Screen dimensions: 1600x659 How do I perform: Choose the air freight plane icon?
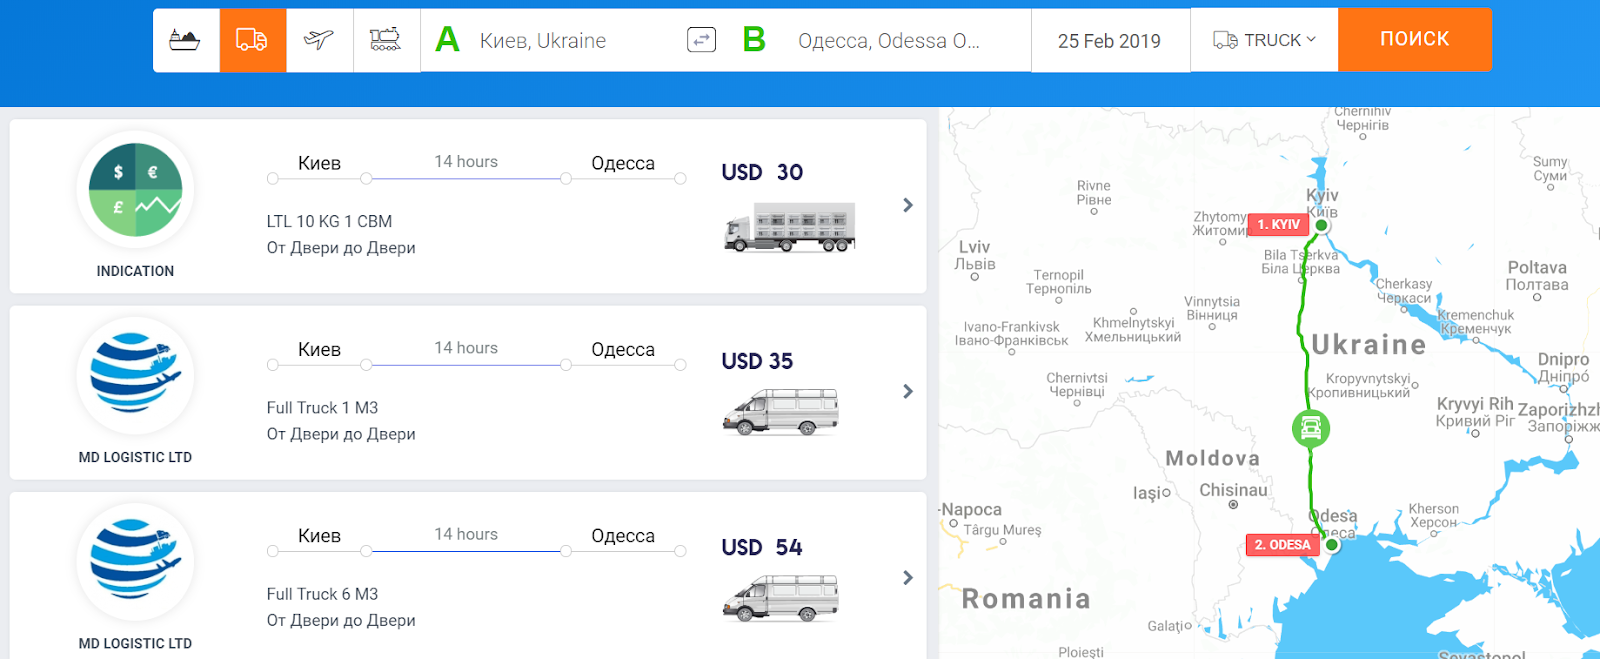pos(319,40)
